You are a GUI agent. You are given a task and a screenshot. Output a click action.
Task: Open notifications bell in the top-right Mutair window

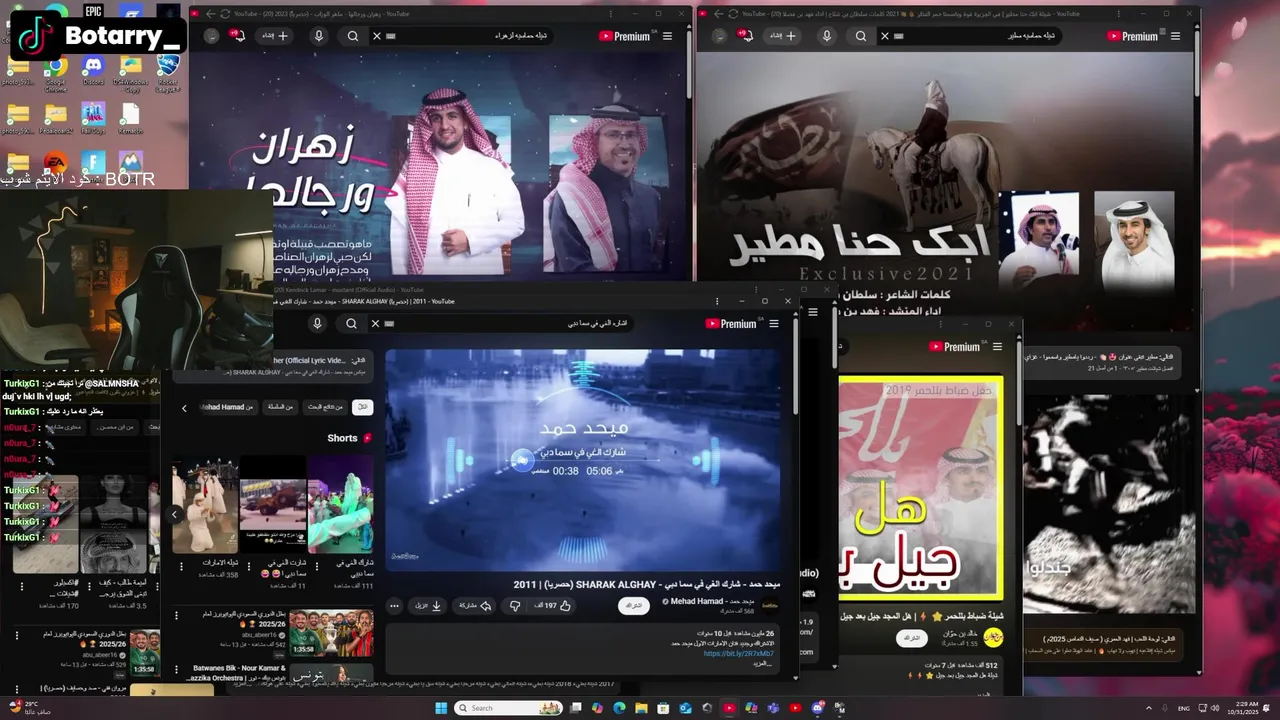coord(745,35)
